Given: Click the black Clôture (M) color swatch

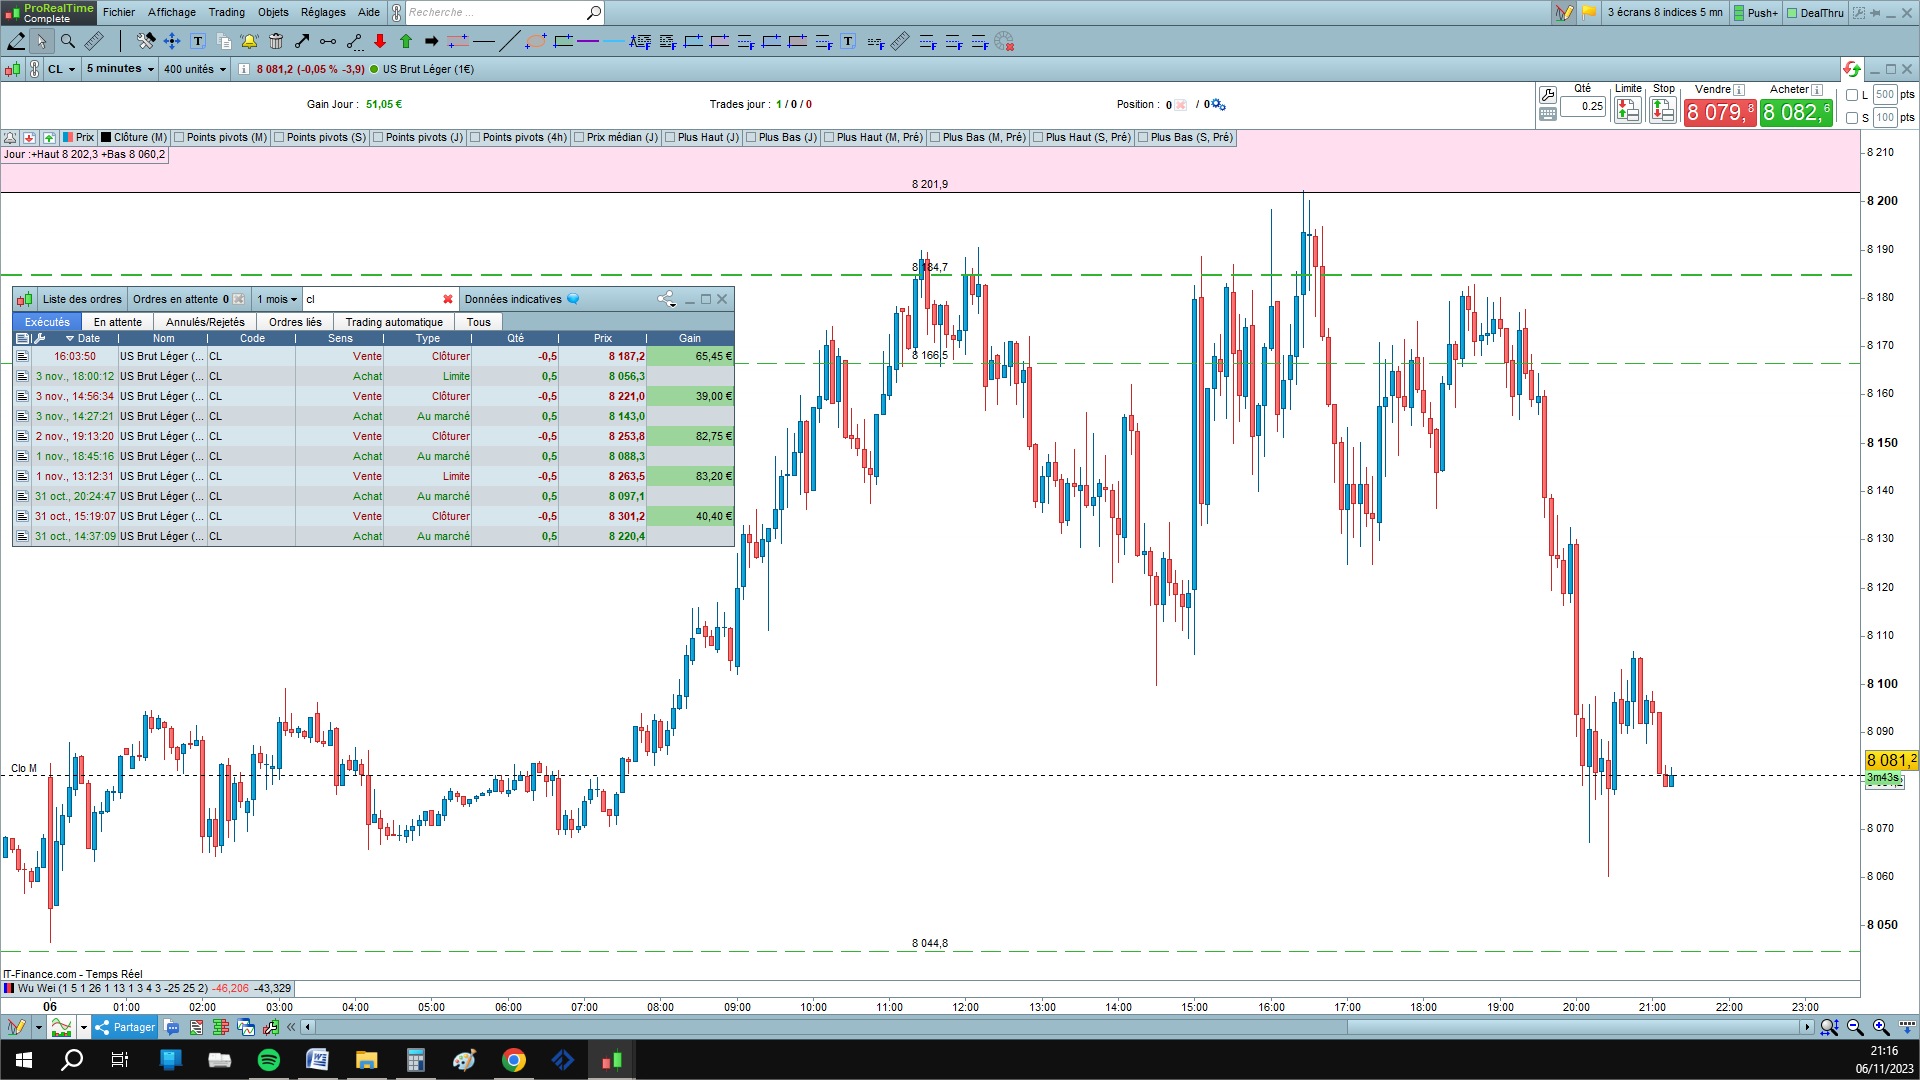Looking at the screenshot, I should (x=106, y=138).
